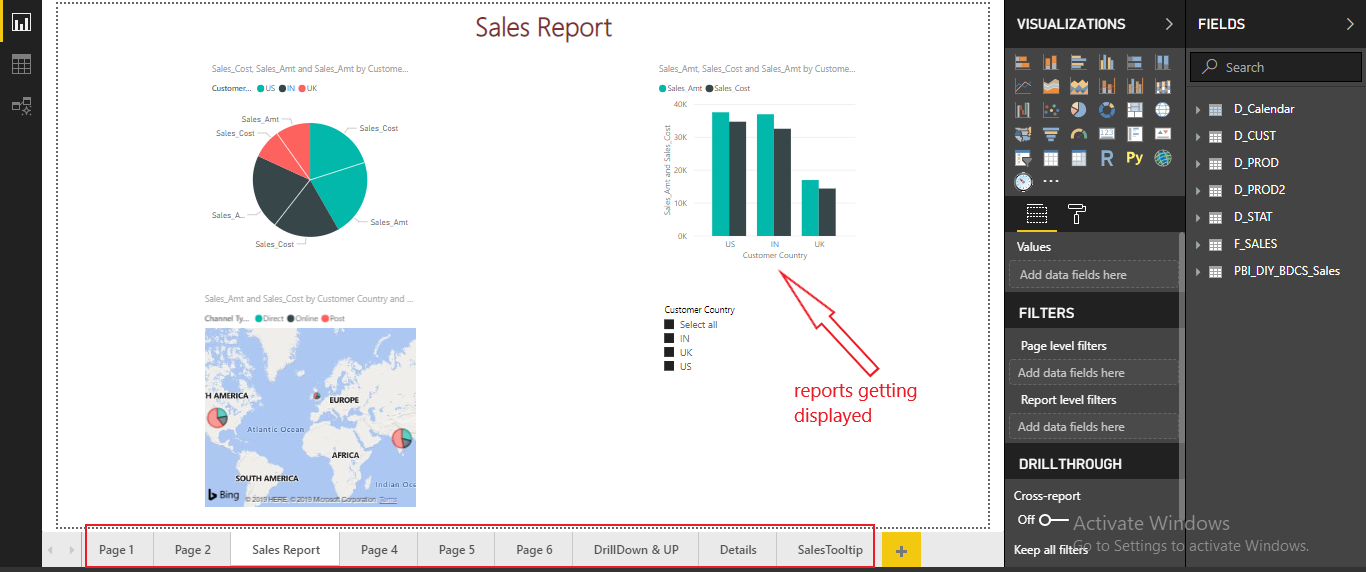
Task: Open the SalesTooltip tab
Action: coord(830,549)
